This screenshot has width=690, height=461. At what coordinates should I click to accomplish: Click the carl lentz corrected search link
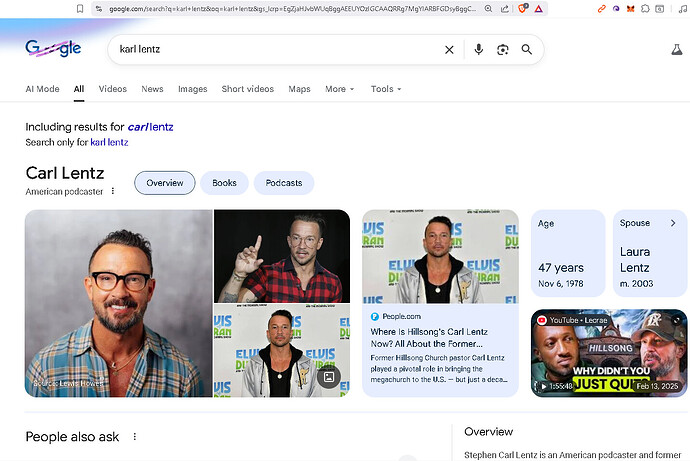[150, 127]
